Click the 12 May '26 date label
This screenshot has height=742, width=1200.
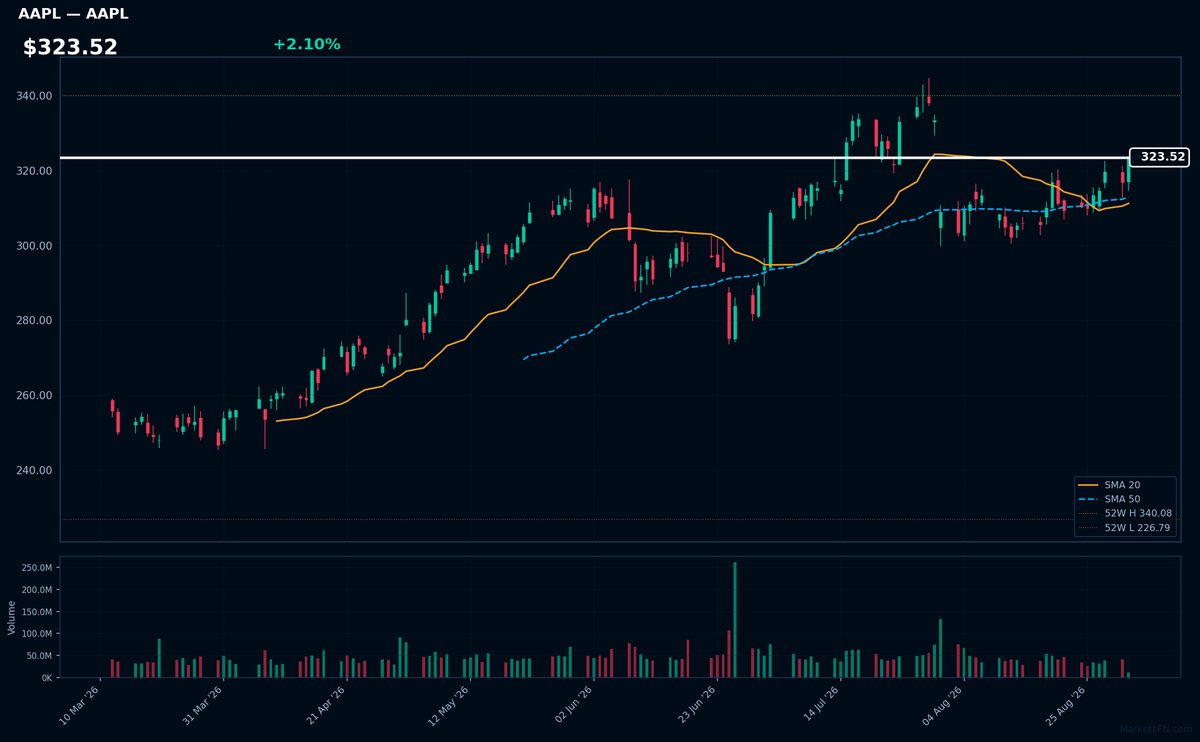(x=450, y=706)
